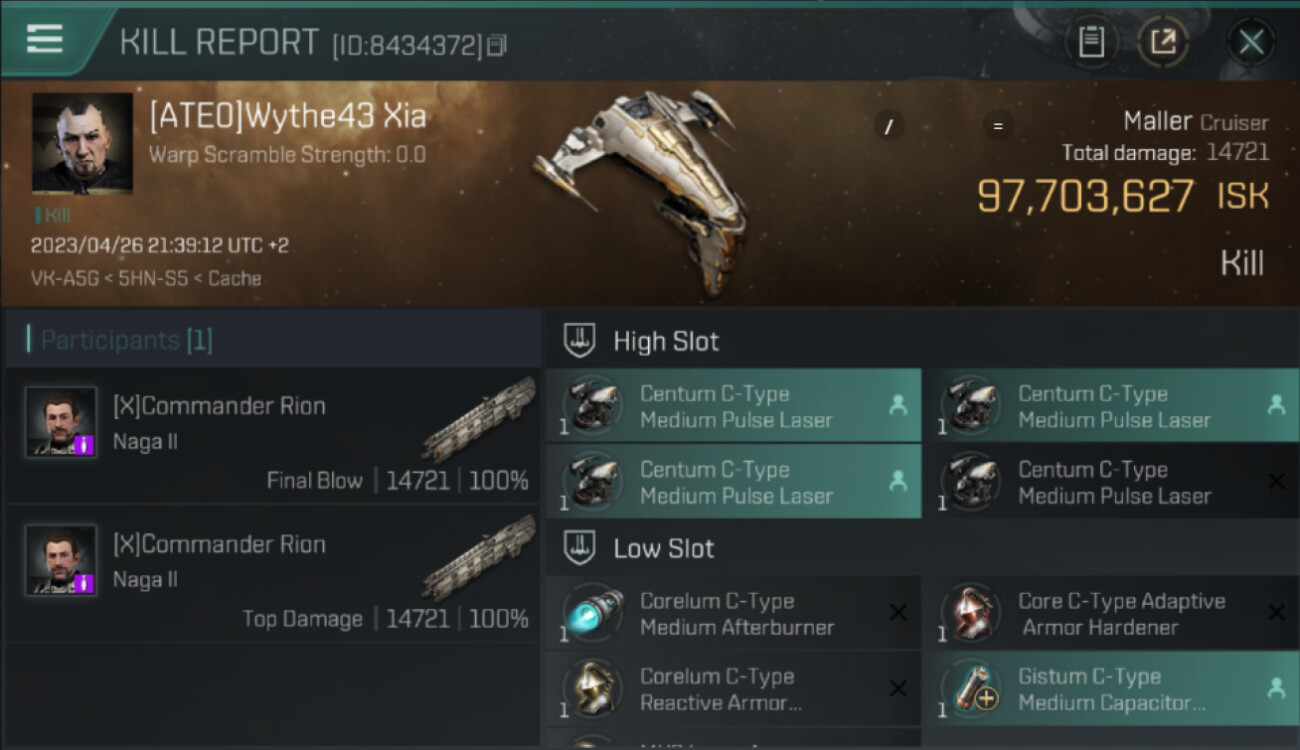View Wythe43 Xia's character portrait
Viewport: 1300px width, 750px height.
(82, 143)
